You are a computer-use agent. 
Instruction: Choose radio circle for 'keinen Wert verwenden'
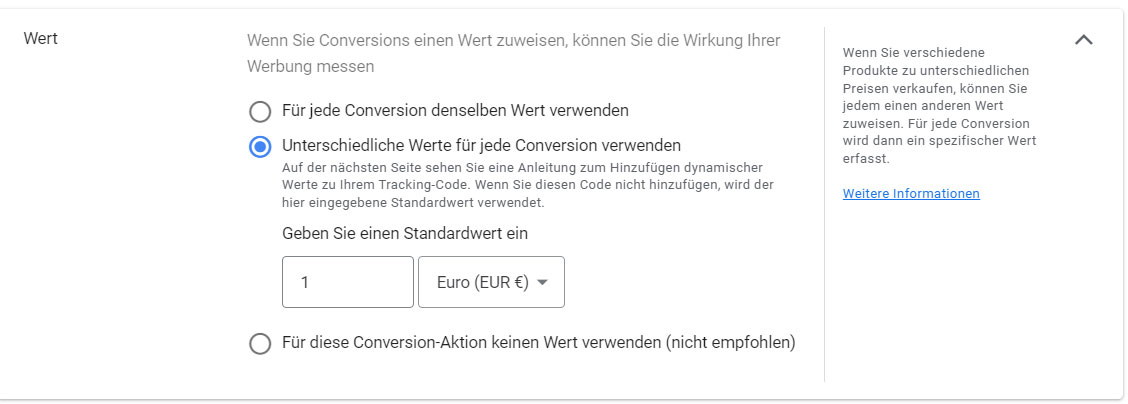(260, 344)
